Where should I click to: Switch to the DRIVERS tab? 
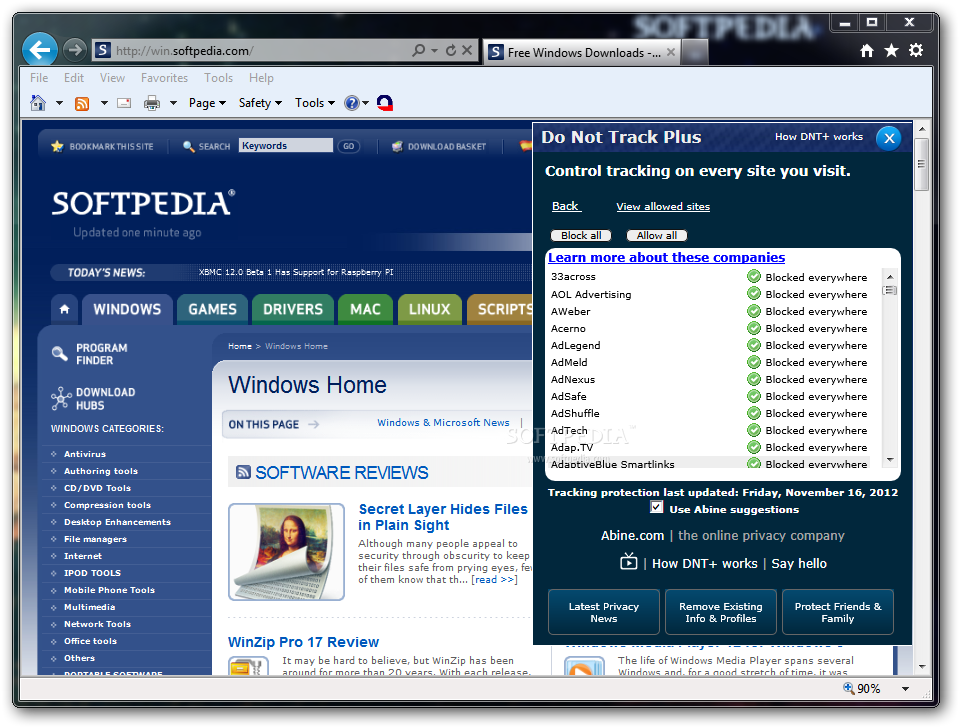pos(293,309)
